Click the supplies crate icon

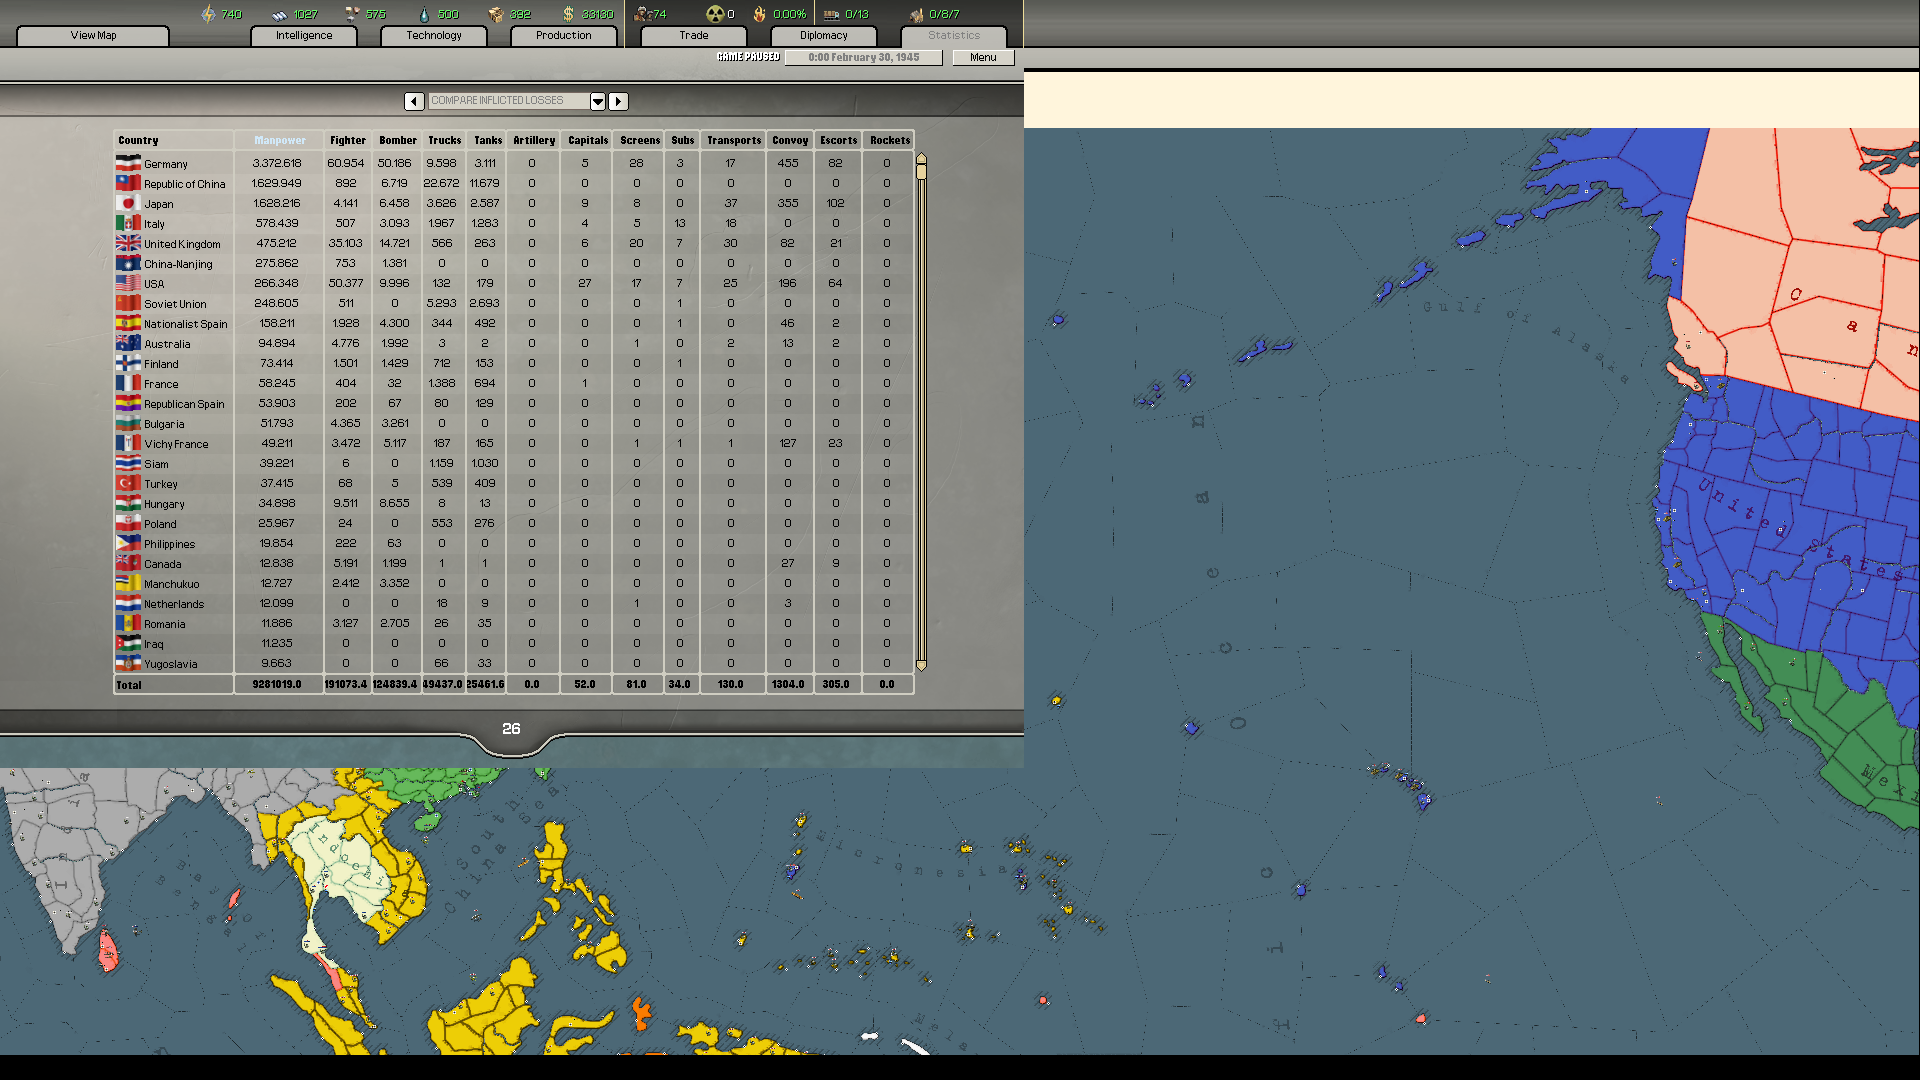pos(497,14)
